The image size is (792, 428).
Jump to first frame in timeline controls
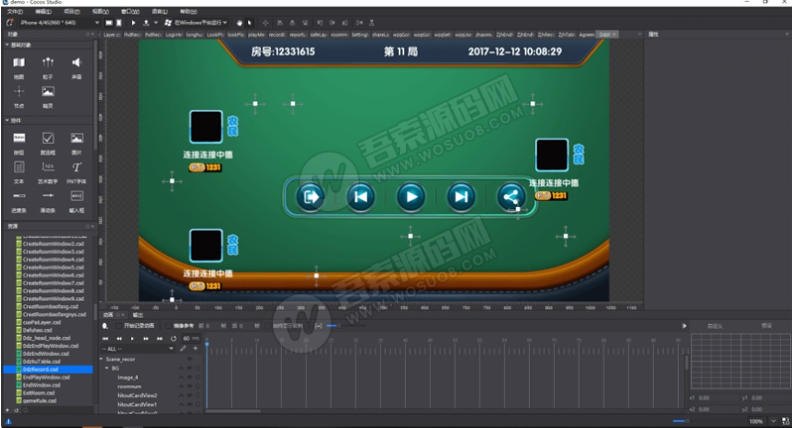point(106,339)
